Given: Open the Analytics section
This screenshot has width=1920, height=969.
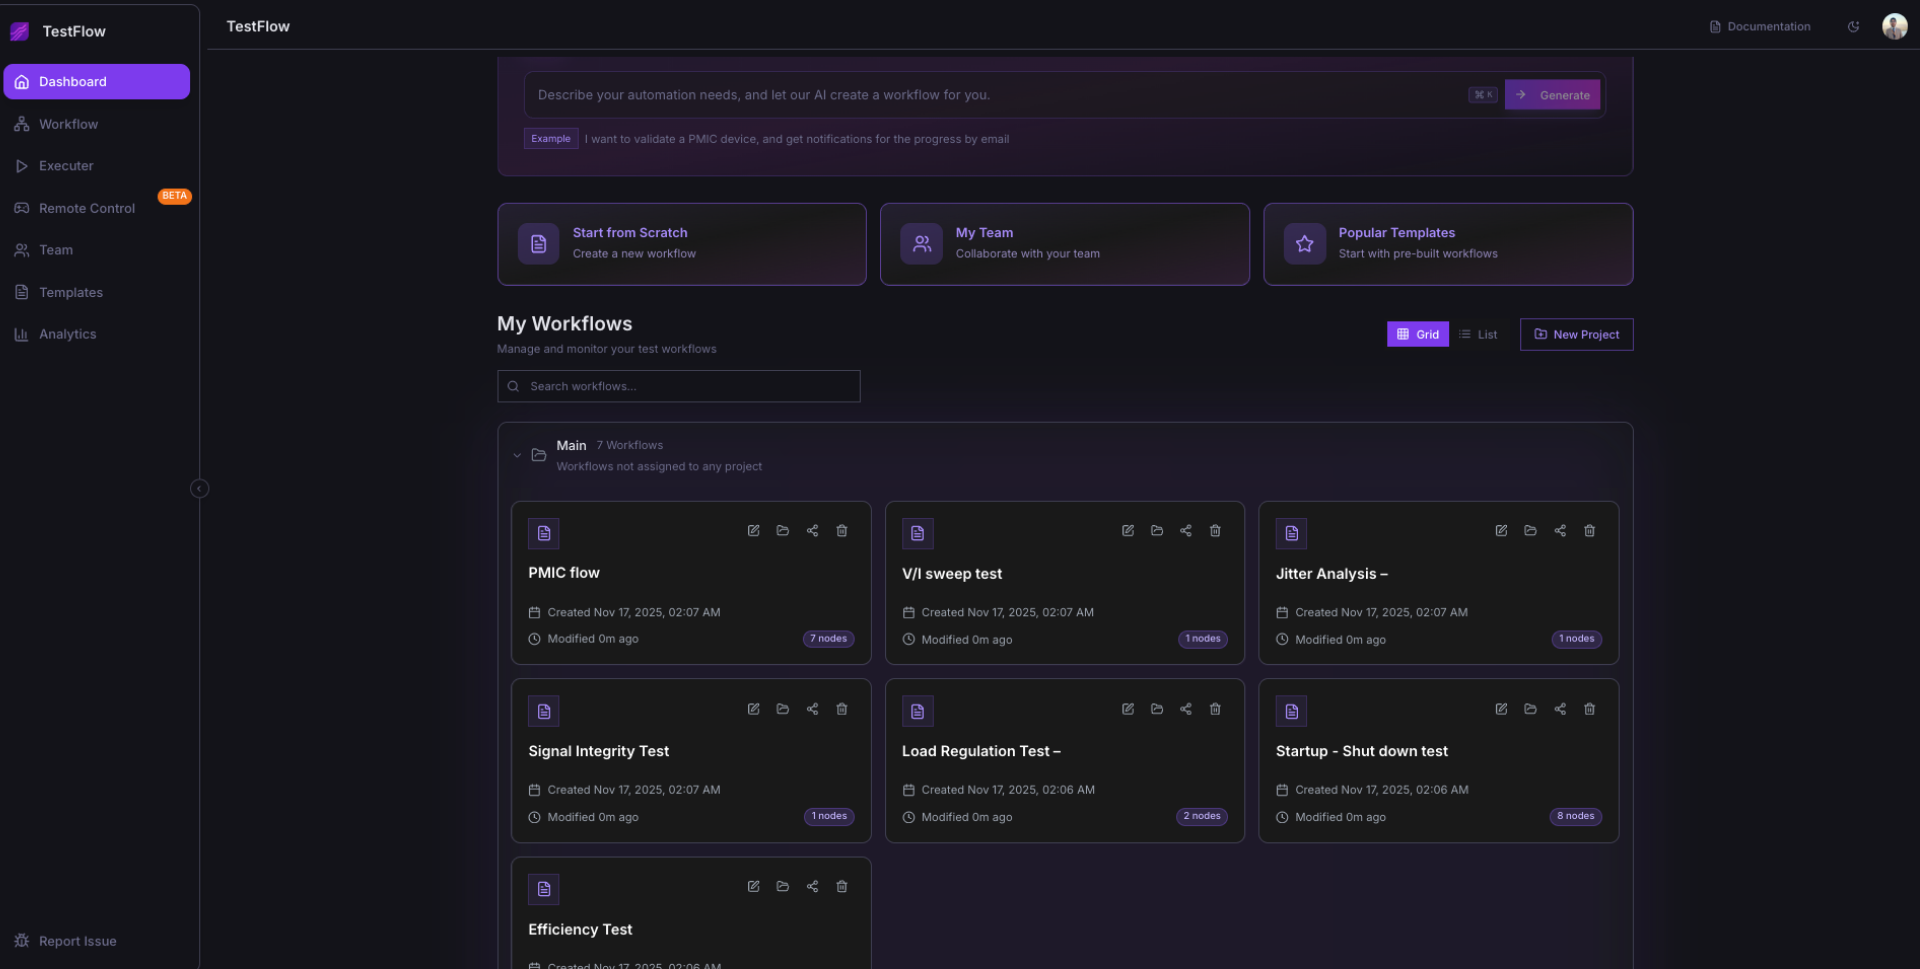Looking at the screenshot, I should point(67,334).
